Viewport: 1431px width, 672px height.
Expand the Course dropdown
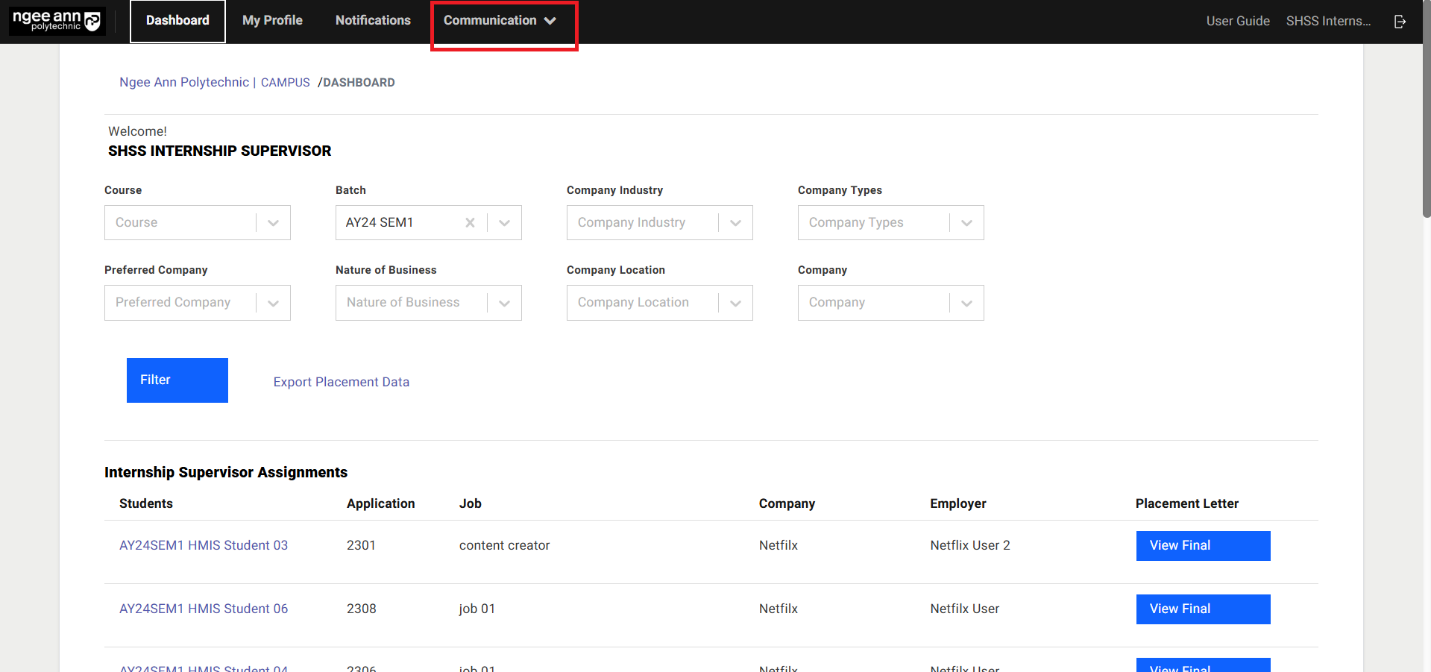coord(273,223)
